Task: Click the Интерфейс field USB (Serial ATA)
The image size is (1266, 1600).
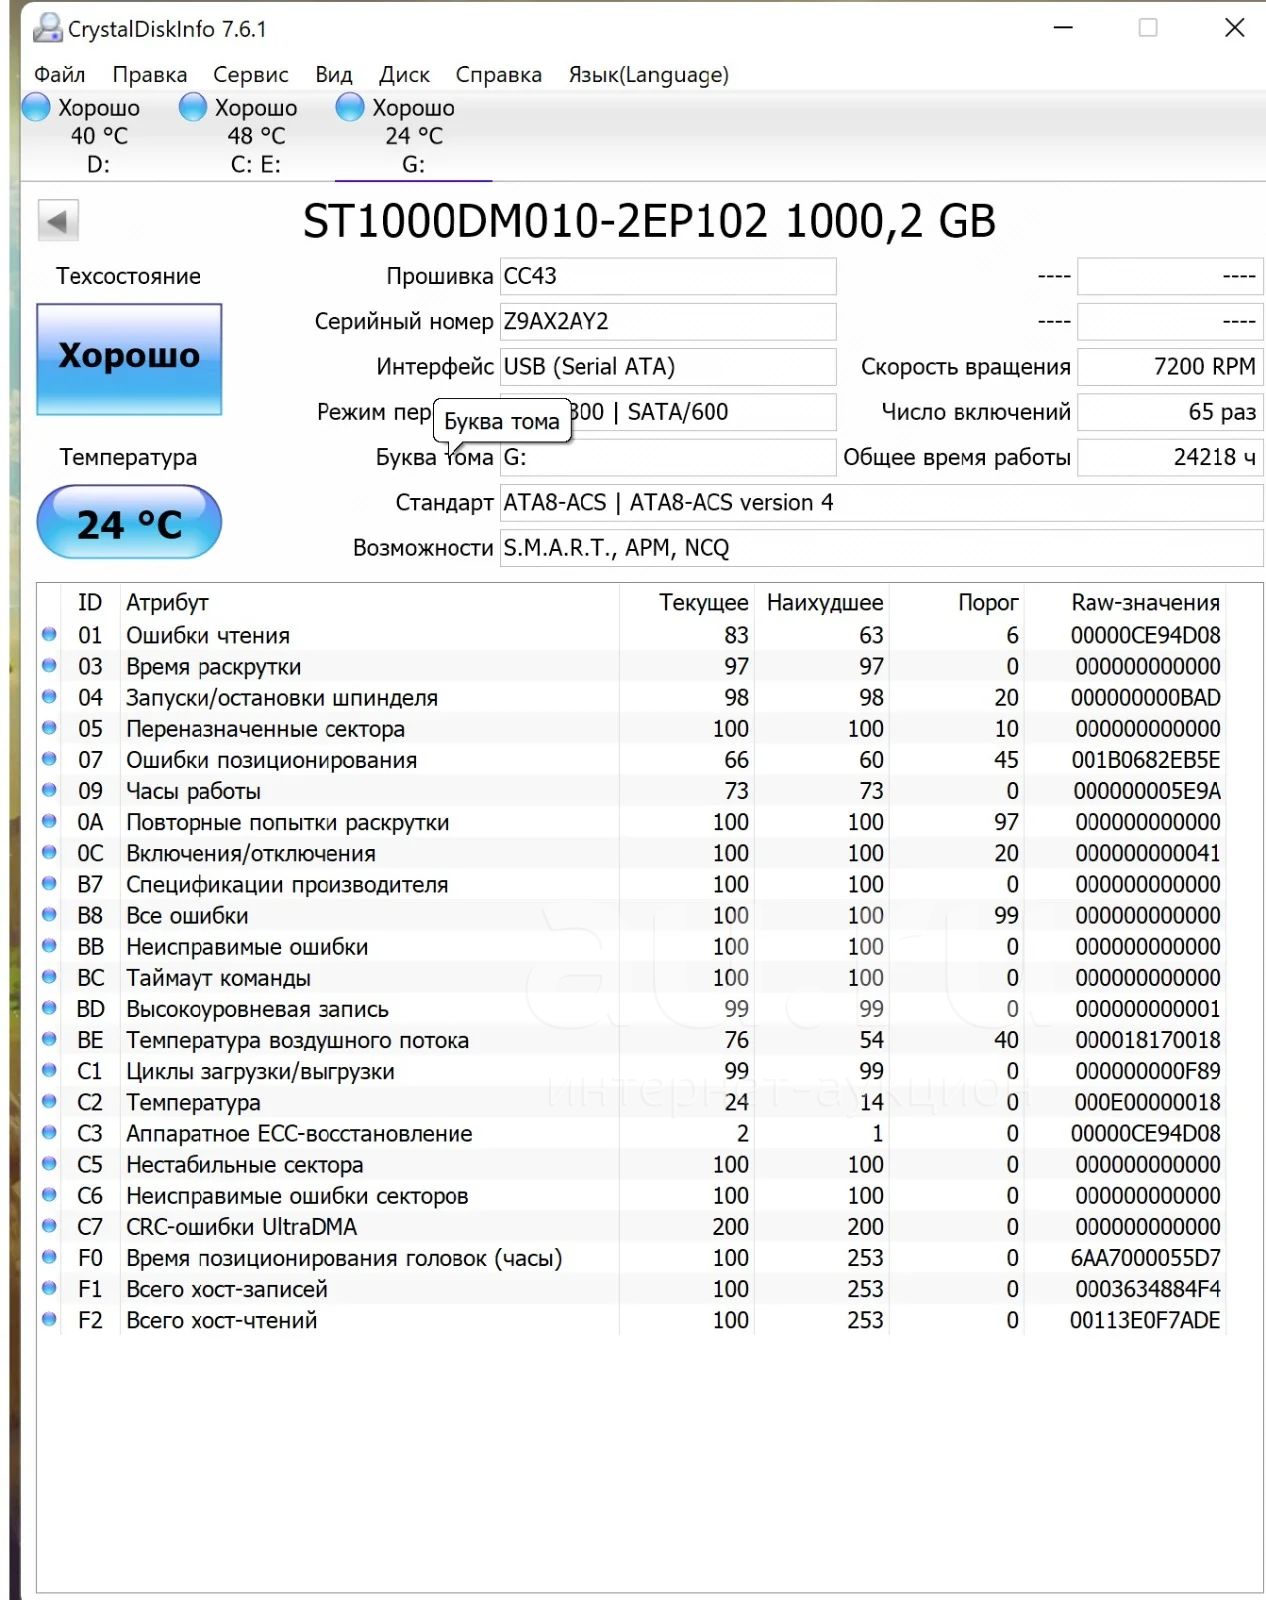Action: pos(668,367)
